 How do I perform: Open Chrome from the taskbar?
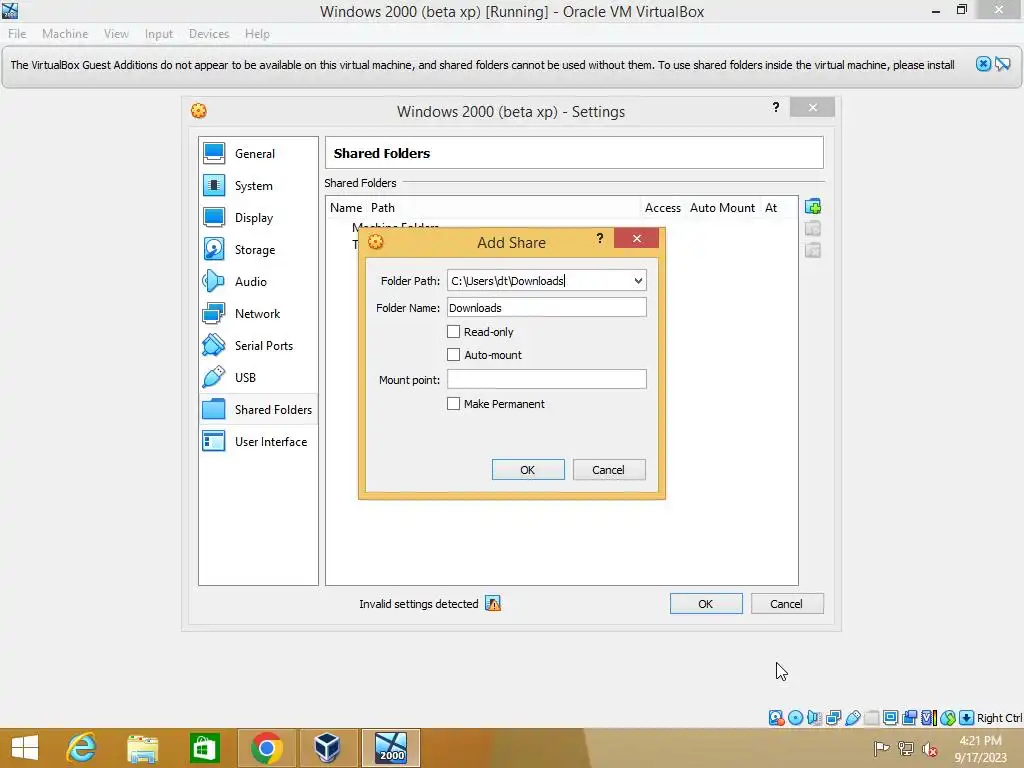point(266,748)
